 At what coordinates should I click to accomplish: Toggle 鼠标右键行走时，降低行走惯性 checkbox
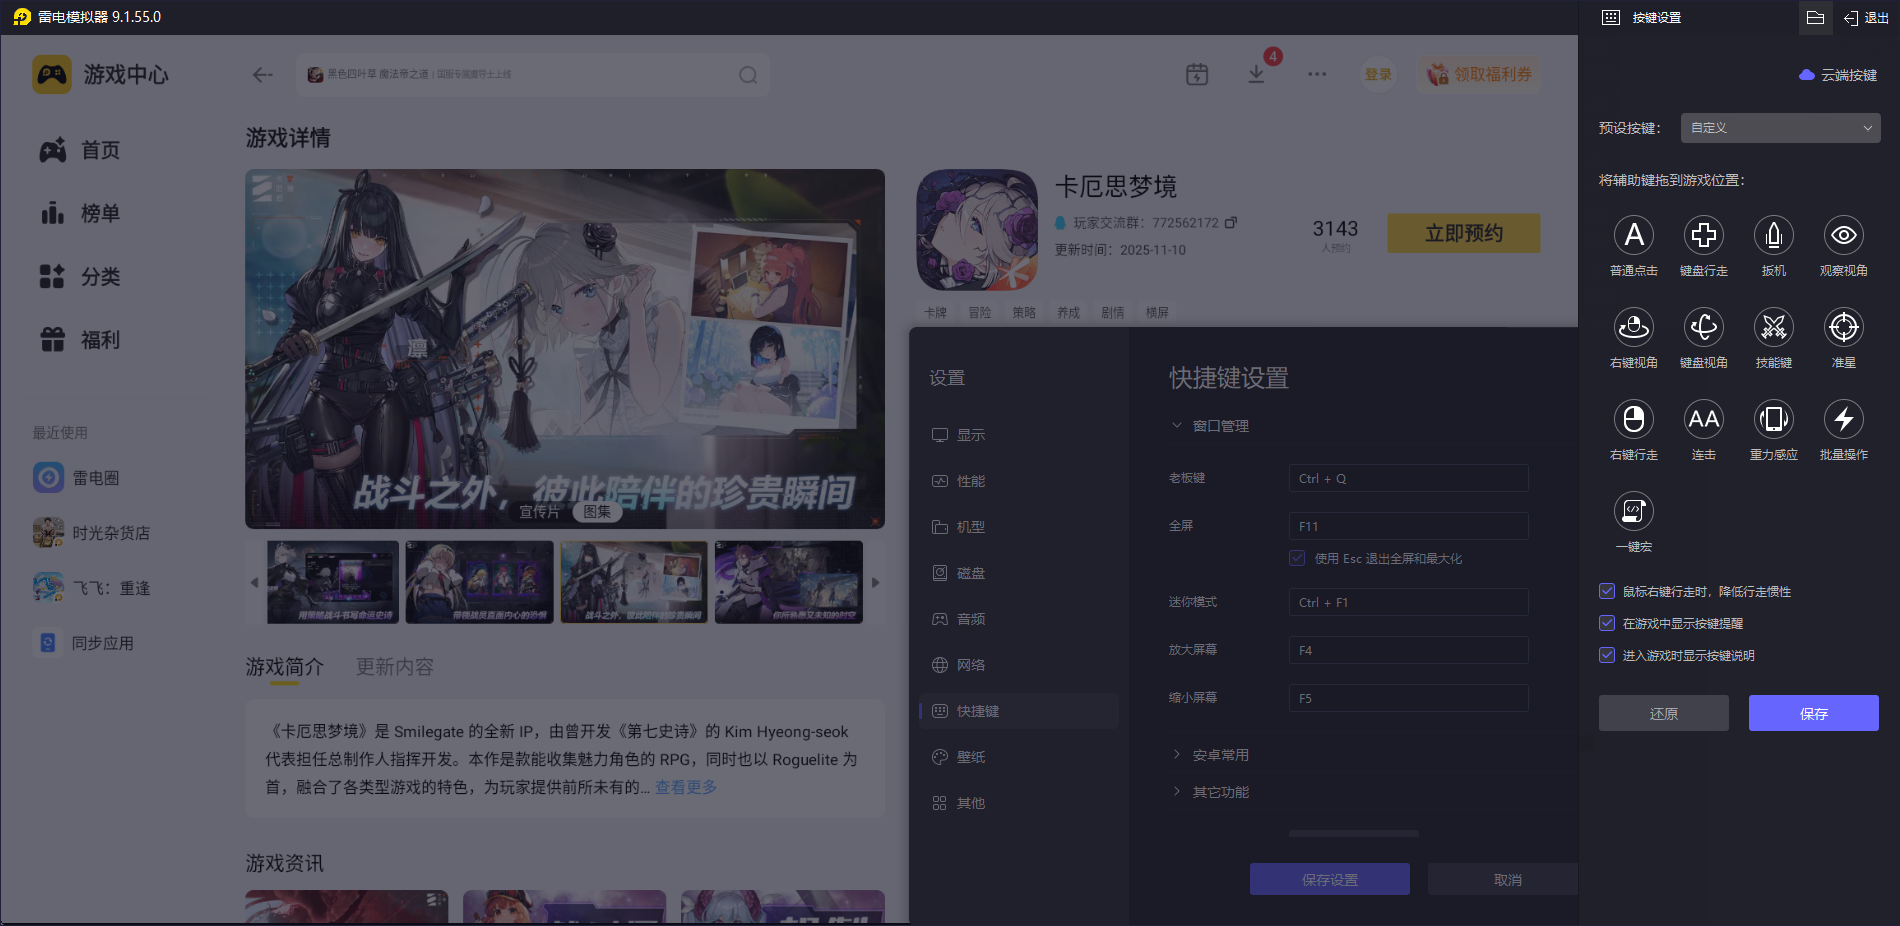click(1607, 591)
